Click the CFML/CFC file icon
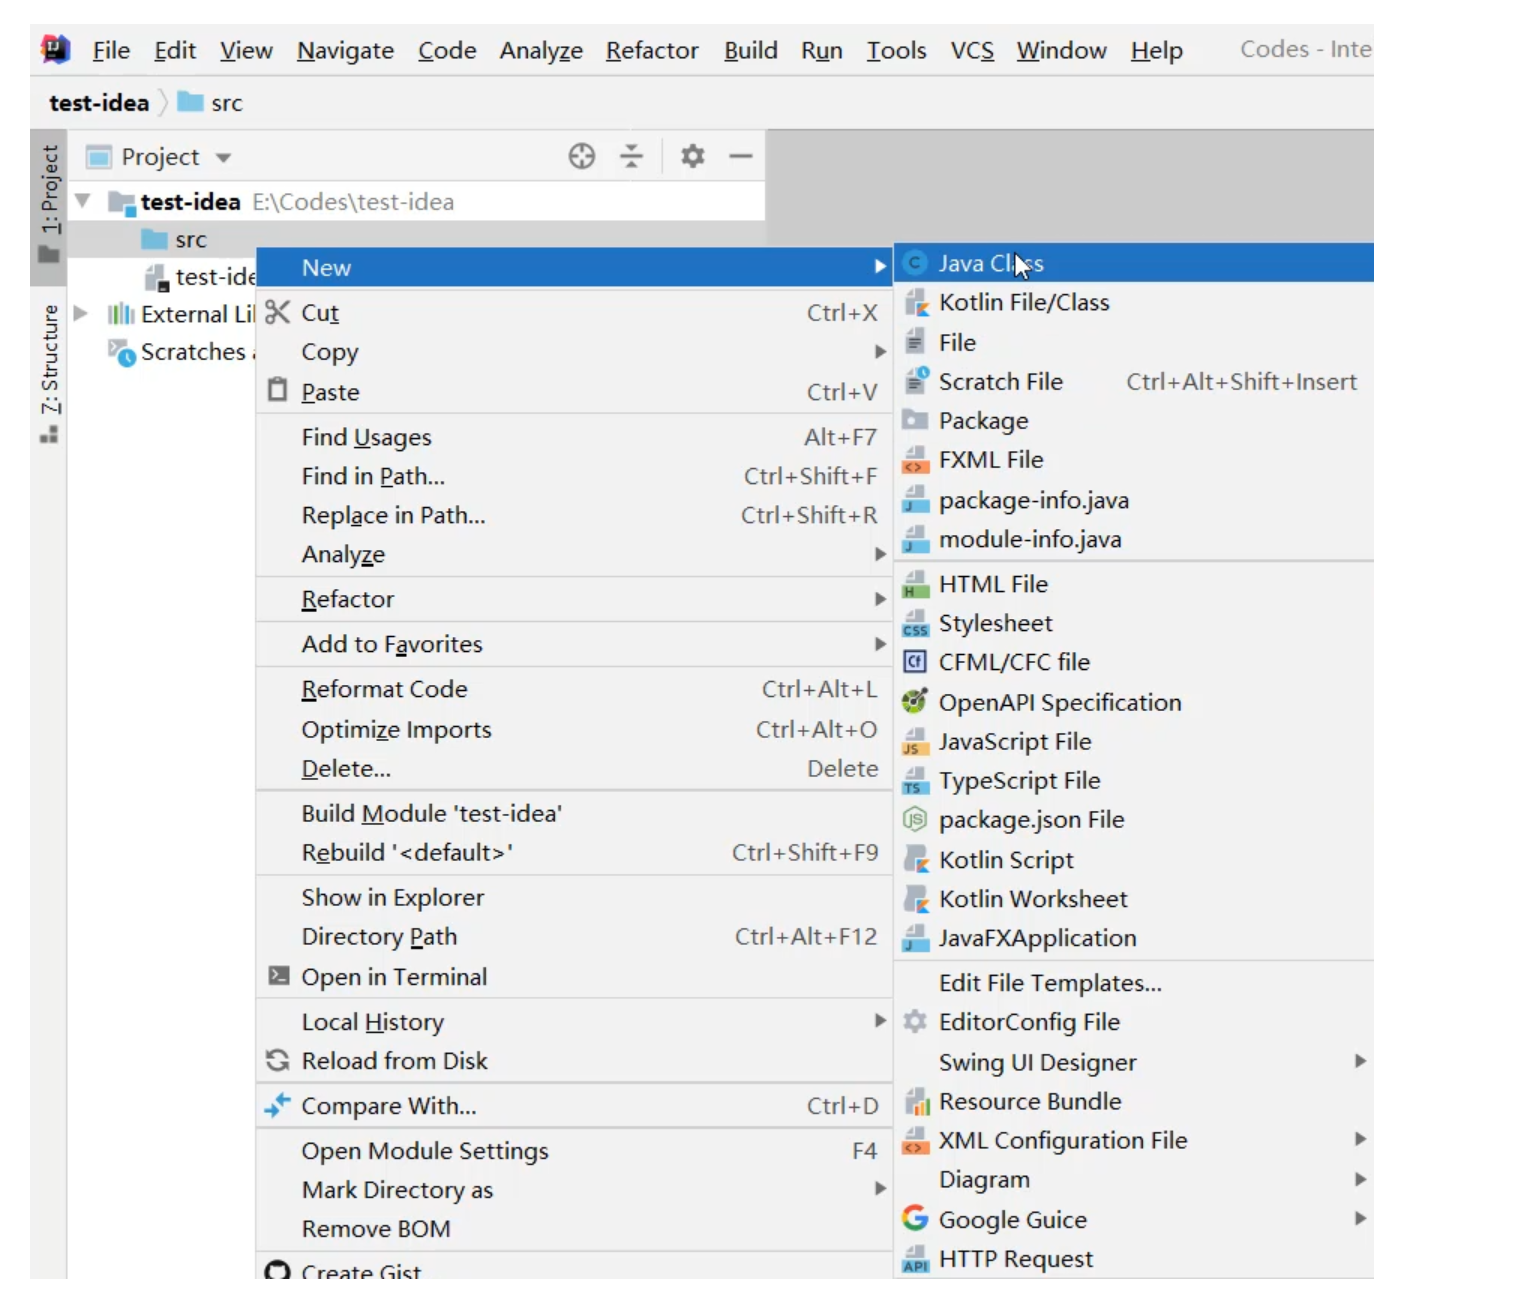Viewport: 1538px width, 1299px height. coord(915,662)
